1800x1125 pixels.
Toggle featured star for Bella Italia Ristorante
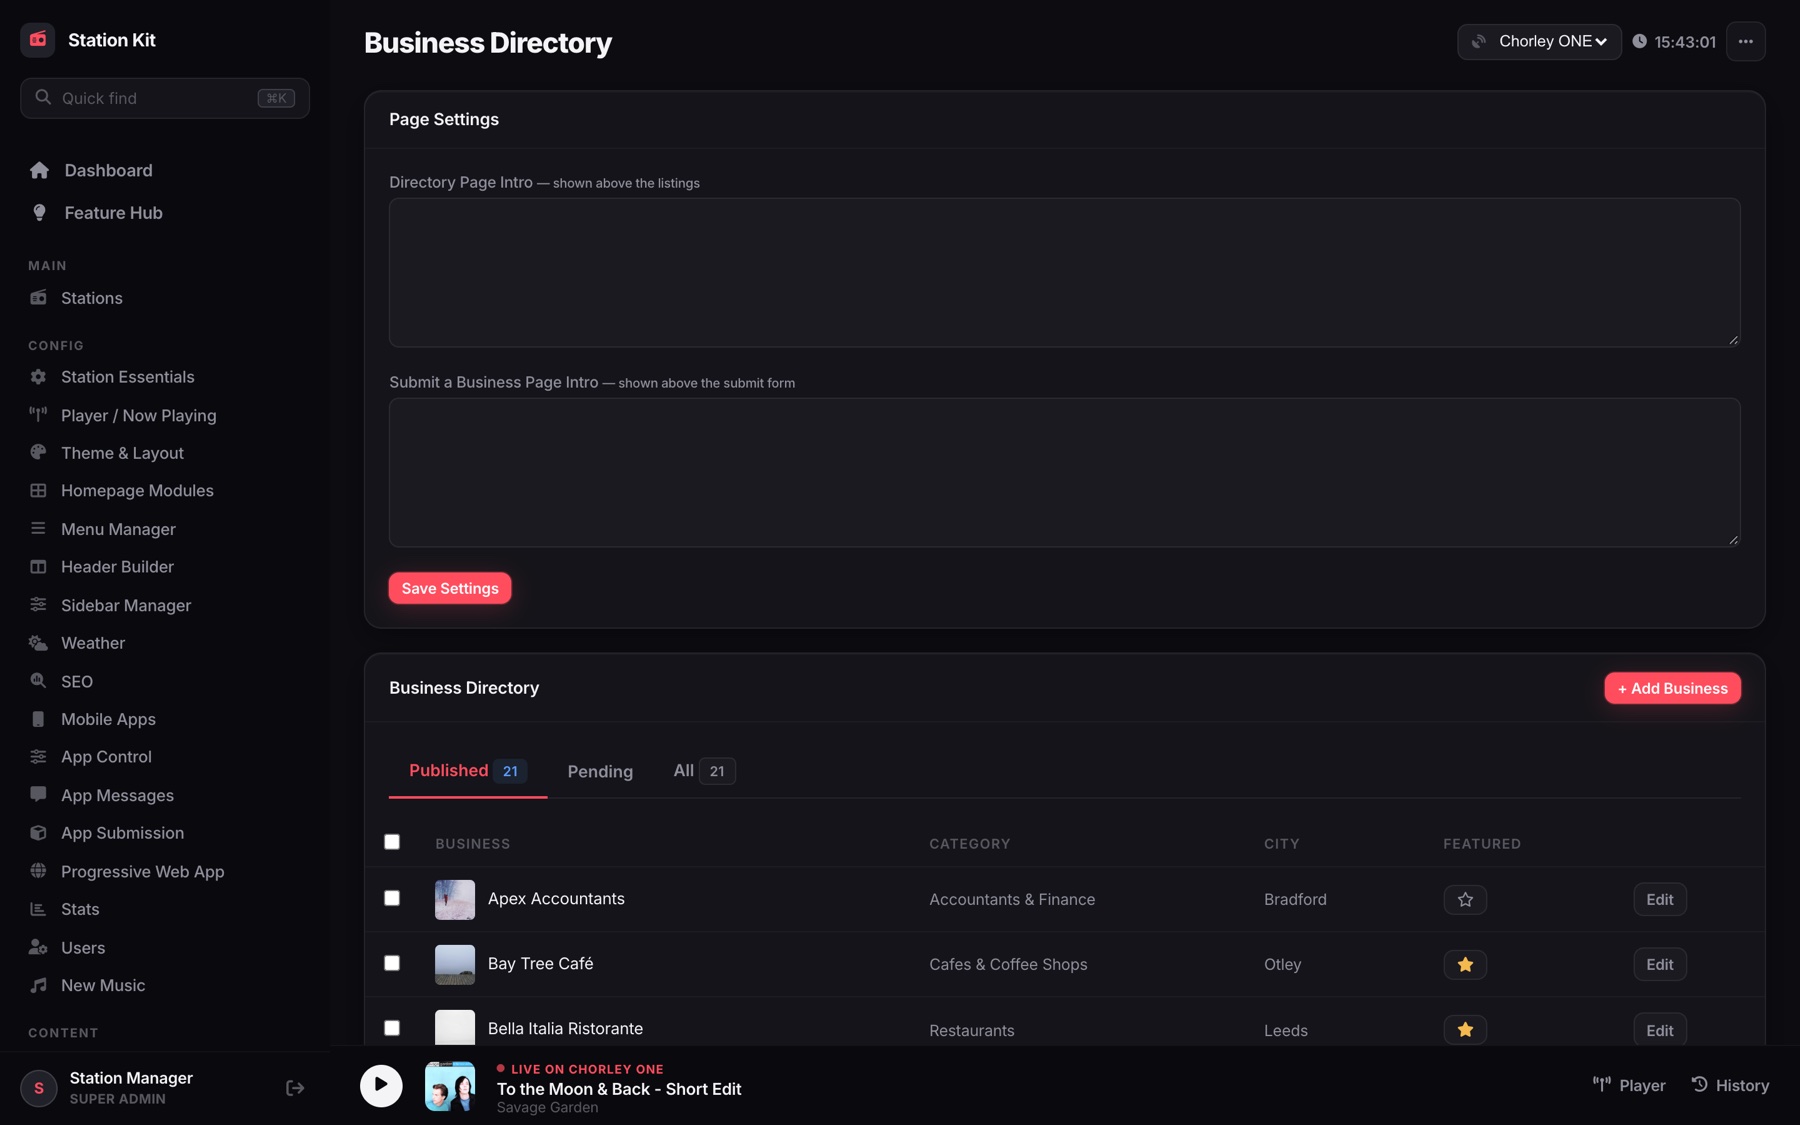[1465, 1030]
